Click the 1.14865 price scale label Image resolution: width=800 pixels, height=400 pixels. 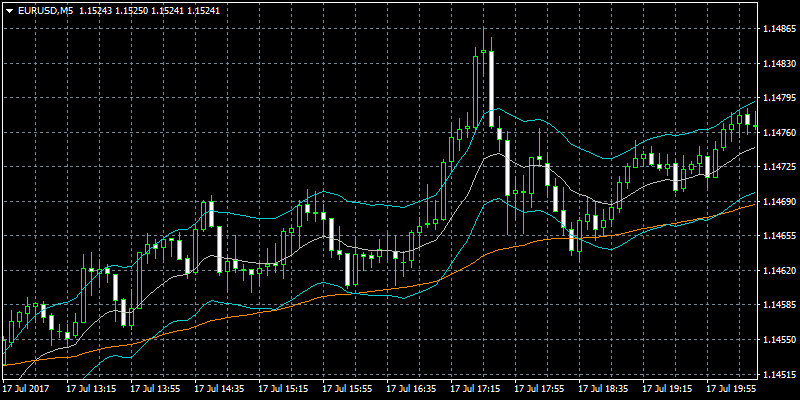coord(778,29)
